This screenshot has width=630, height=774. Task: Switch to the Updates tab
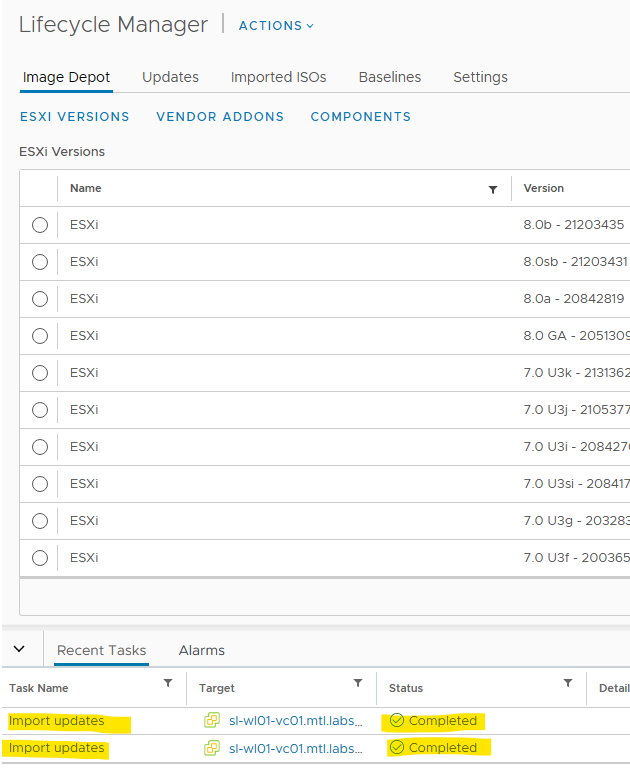tap(170, 77)
